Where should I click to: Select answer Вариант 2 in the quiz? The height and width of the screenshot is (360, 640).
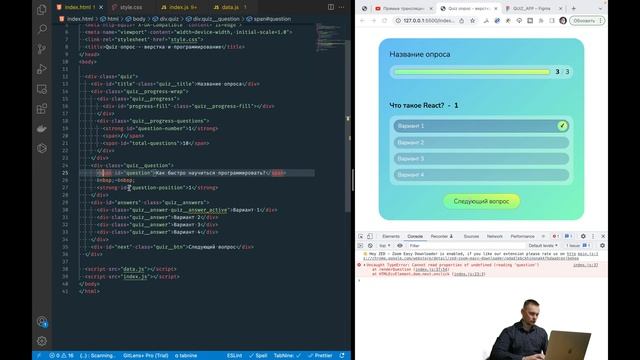(481, 142)
